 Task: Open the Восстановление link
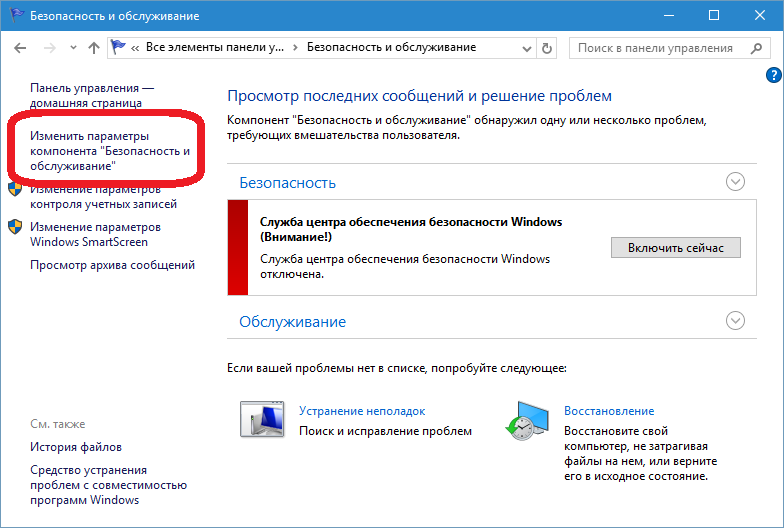pos(609,411)
